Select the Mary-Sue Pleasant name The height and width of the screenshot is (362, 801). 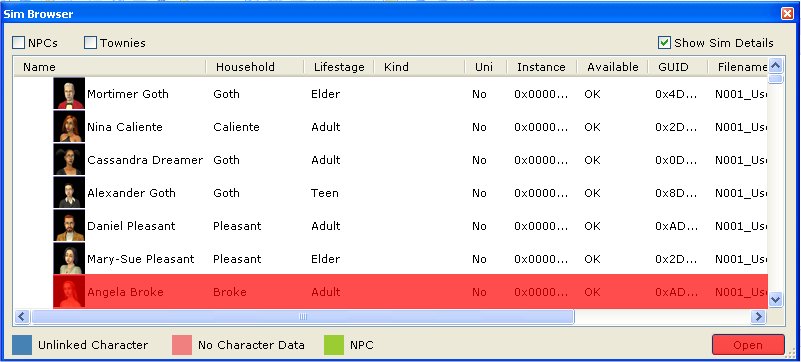[x=140, y=259]
